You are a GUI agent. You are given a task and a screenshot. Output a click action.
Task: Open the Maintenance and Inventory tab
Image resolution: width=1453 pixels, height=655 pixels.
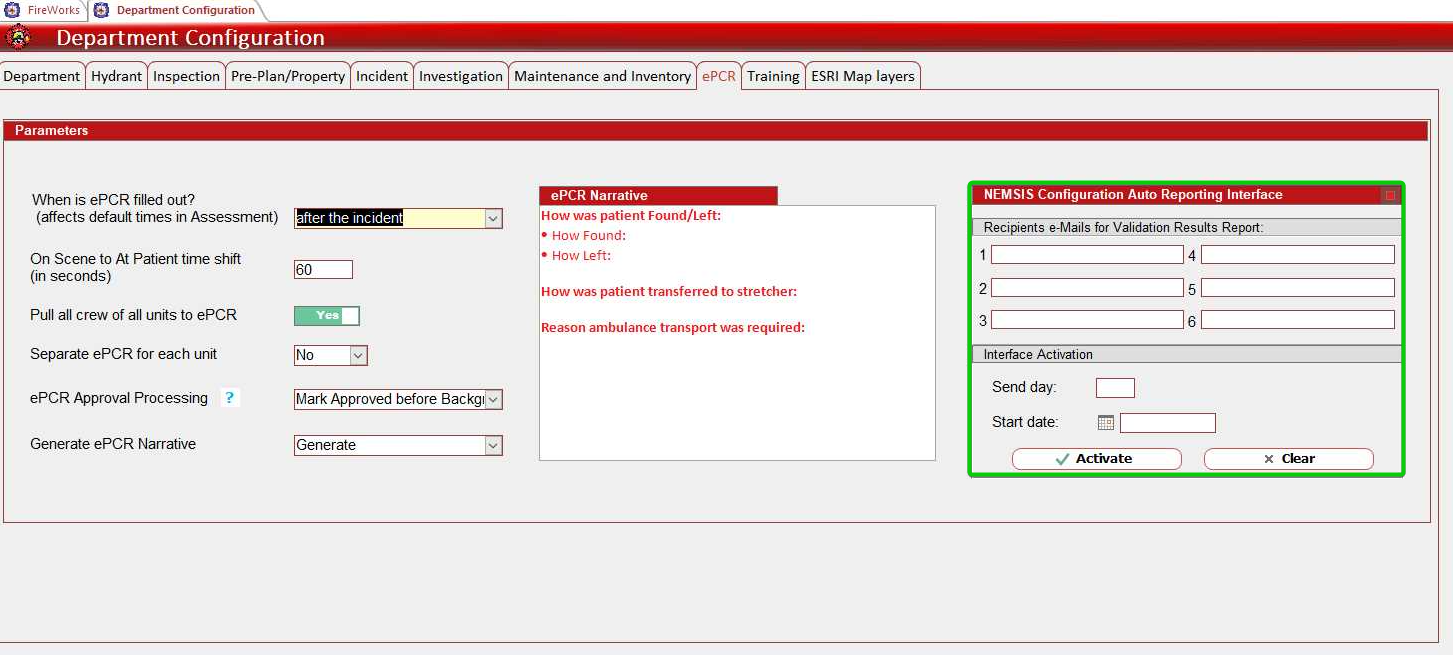pos(602,75)
